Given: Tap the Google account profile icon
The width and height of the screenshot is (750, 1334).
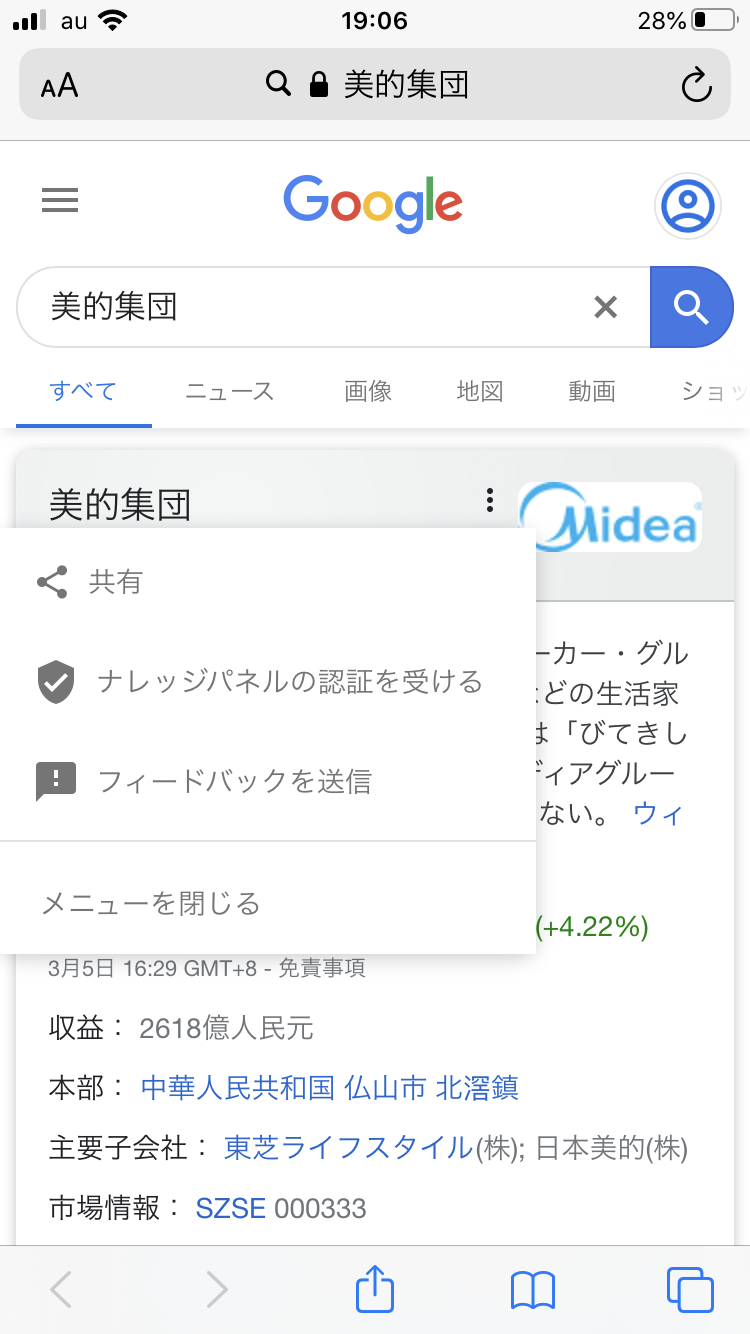Looking at the screenshot, I should tap(687, 206).
